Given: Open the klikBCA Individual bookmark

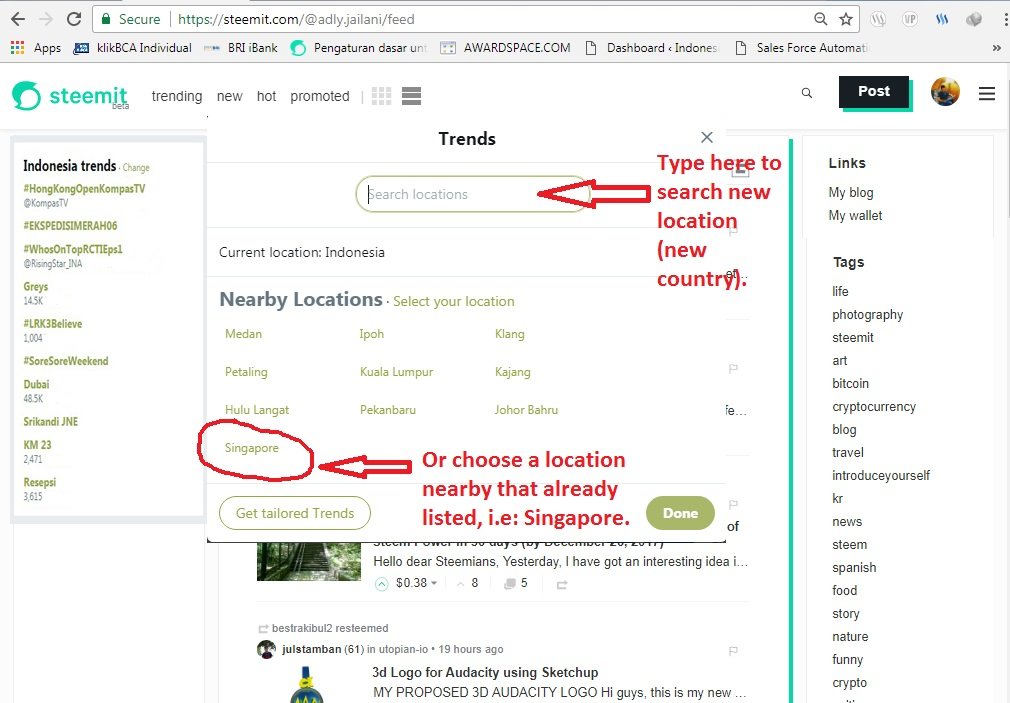Looking at the screenshot, I should point(133,48).
